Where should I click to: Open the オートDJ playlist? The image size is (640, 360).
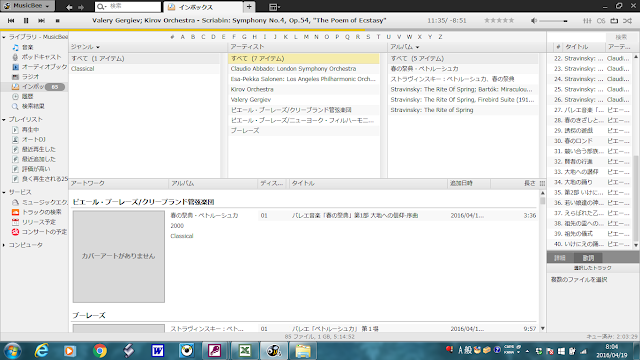click(33, 139)
